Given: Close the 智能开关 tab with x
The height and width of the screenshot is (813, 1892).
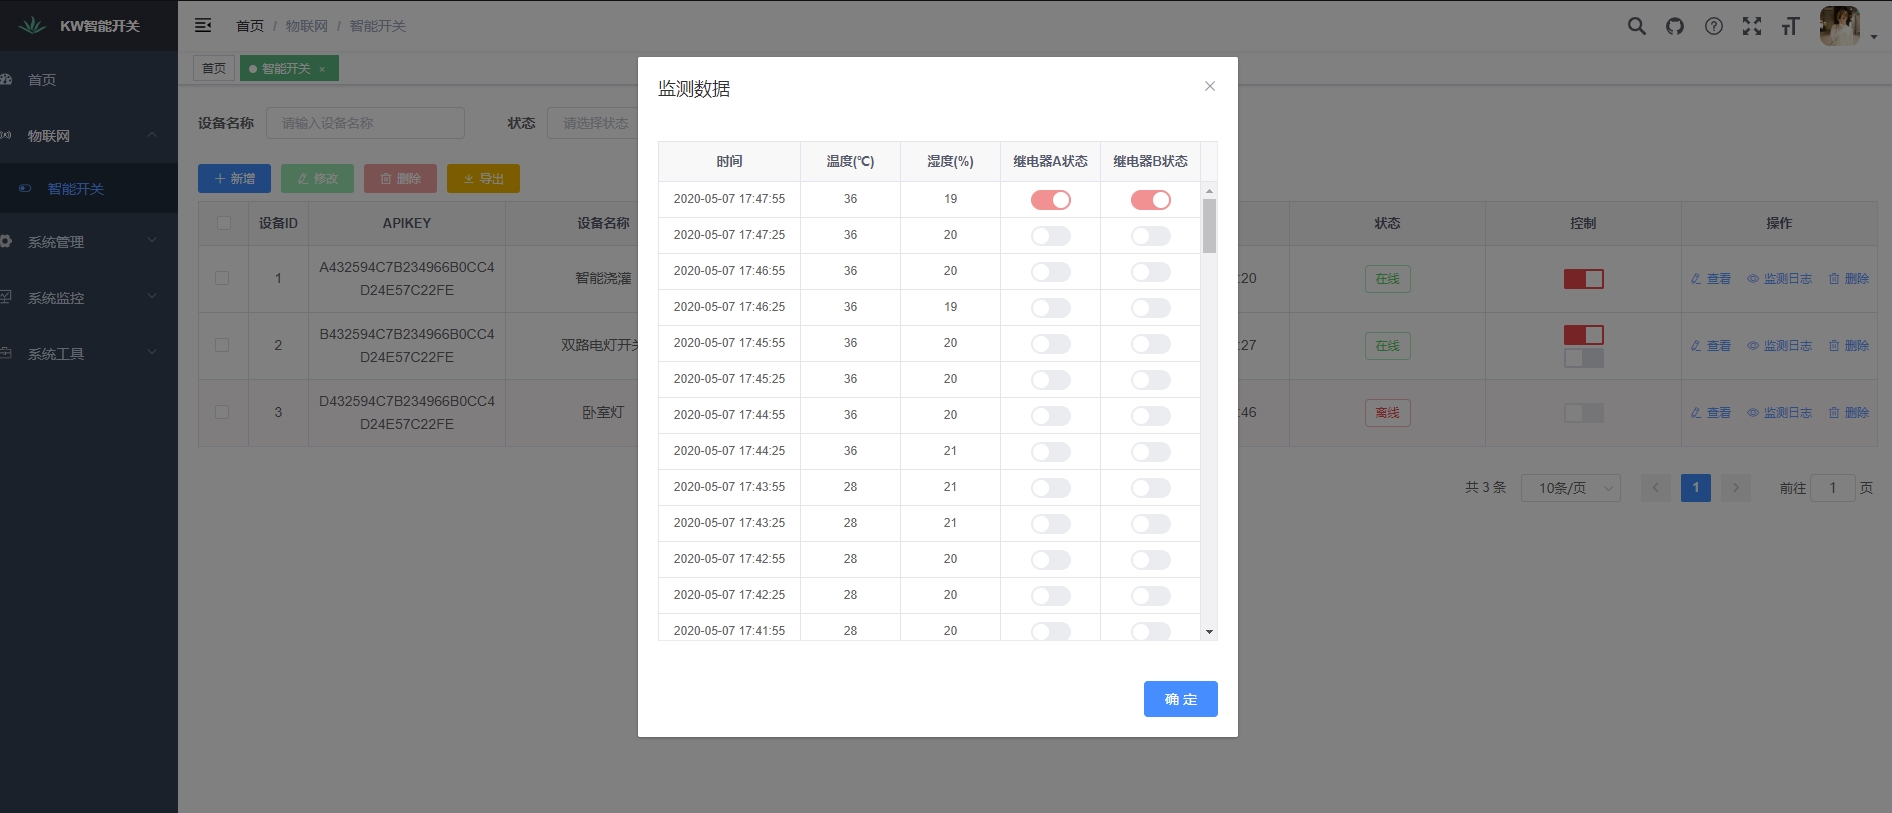Looking at the screenshot, I should (x=322, y=69).
